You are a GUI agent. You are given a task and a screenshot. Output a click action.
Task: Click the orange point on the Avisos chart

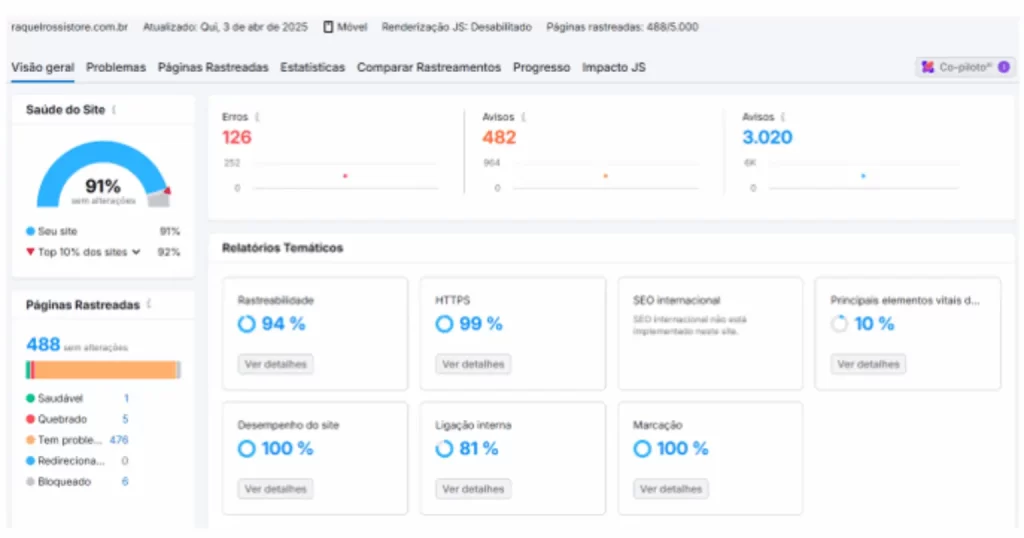point(605,176)
